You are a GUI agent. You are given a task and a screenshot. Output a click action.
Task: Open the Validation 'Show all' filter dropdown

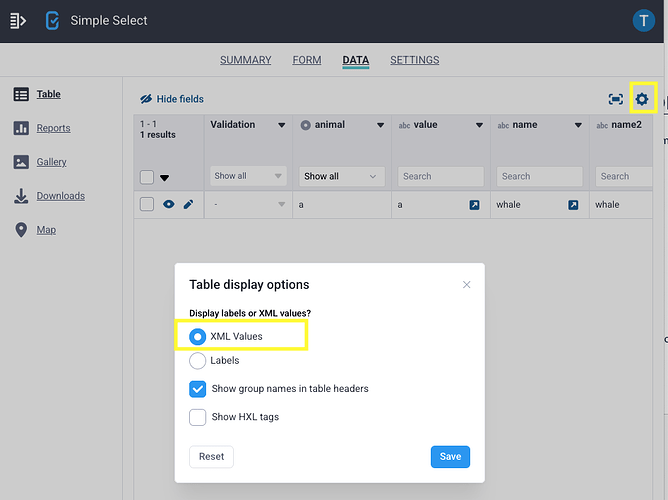pyautogui.click(x=248, y=176)
